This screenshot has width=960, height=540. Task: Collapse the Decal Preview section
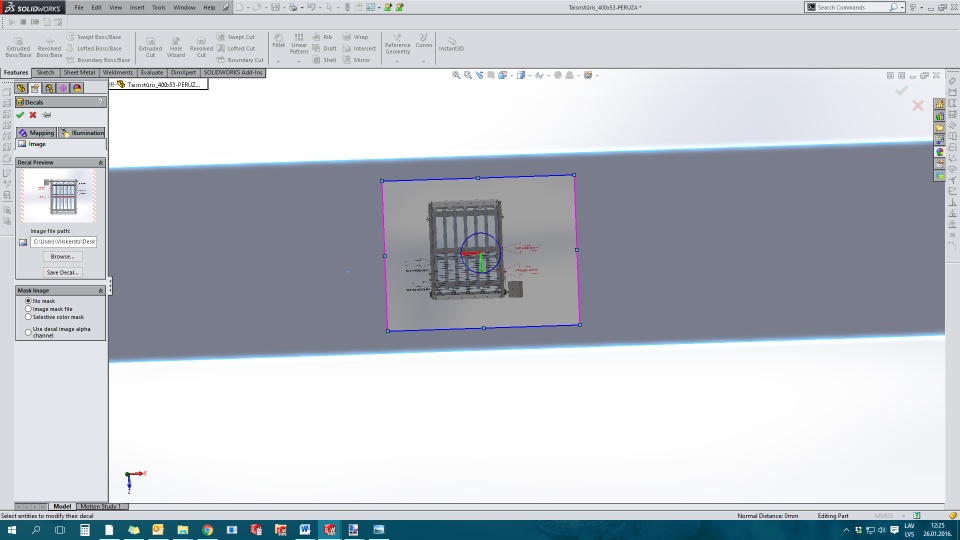100,163
